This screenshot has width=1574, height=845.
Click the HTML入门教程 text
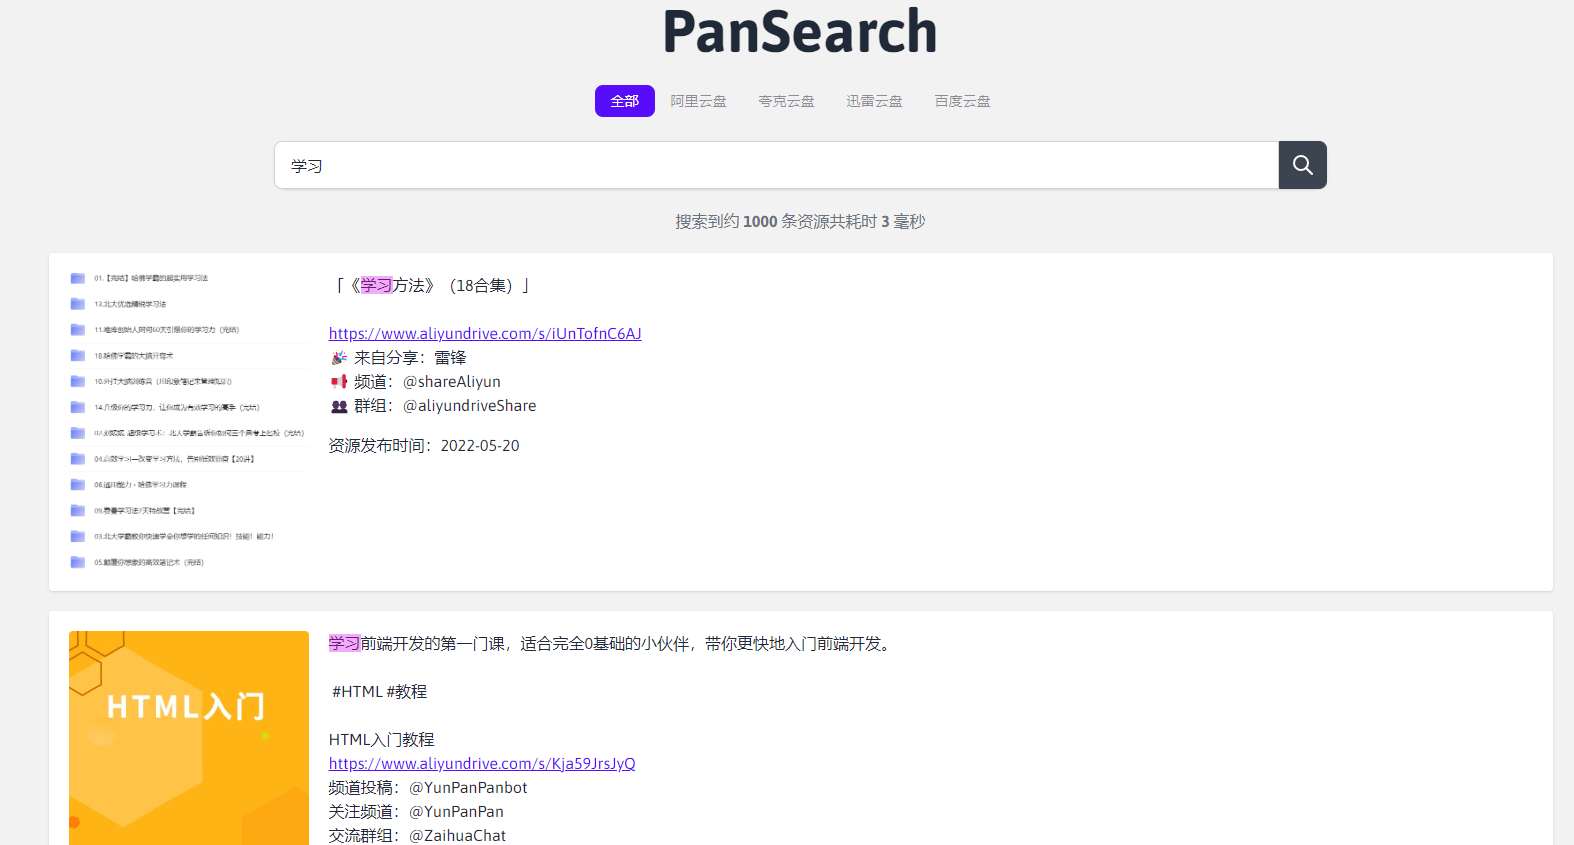pyautogui.click(x=381, y=740)
